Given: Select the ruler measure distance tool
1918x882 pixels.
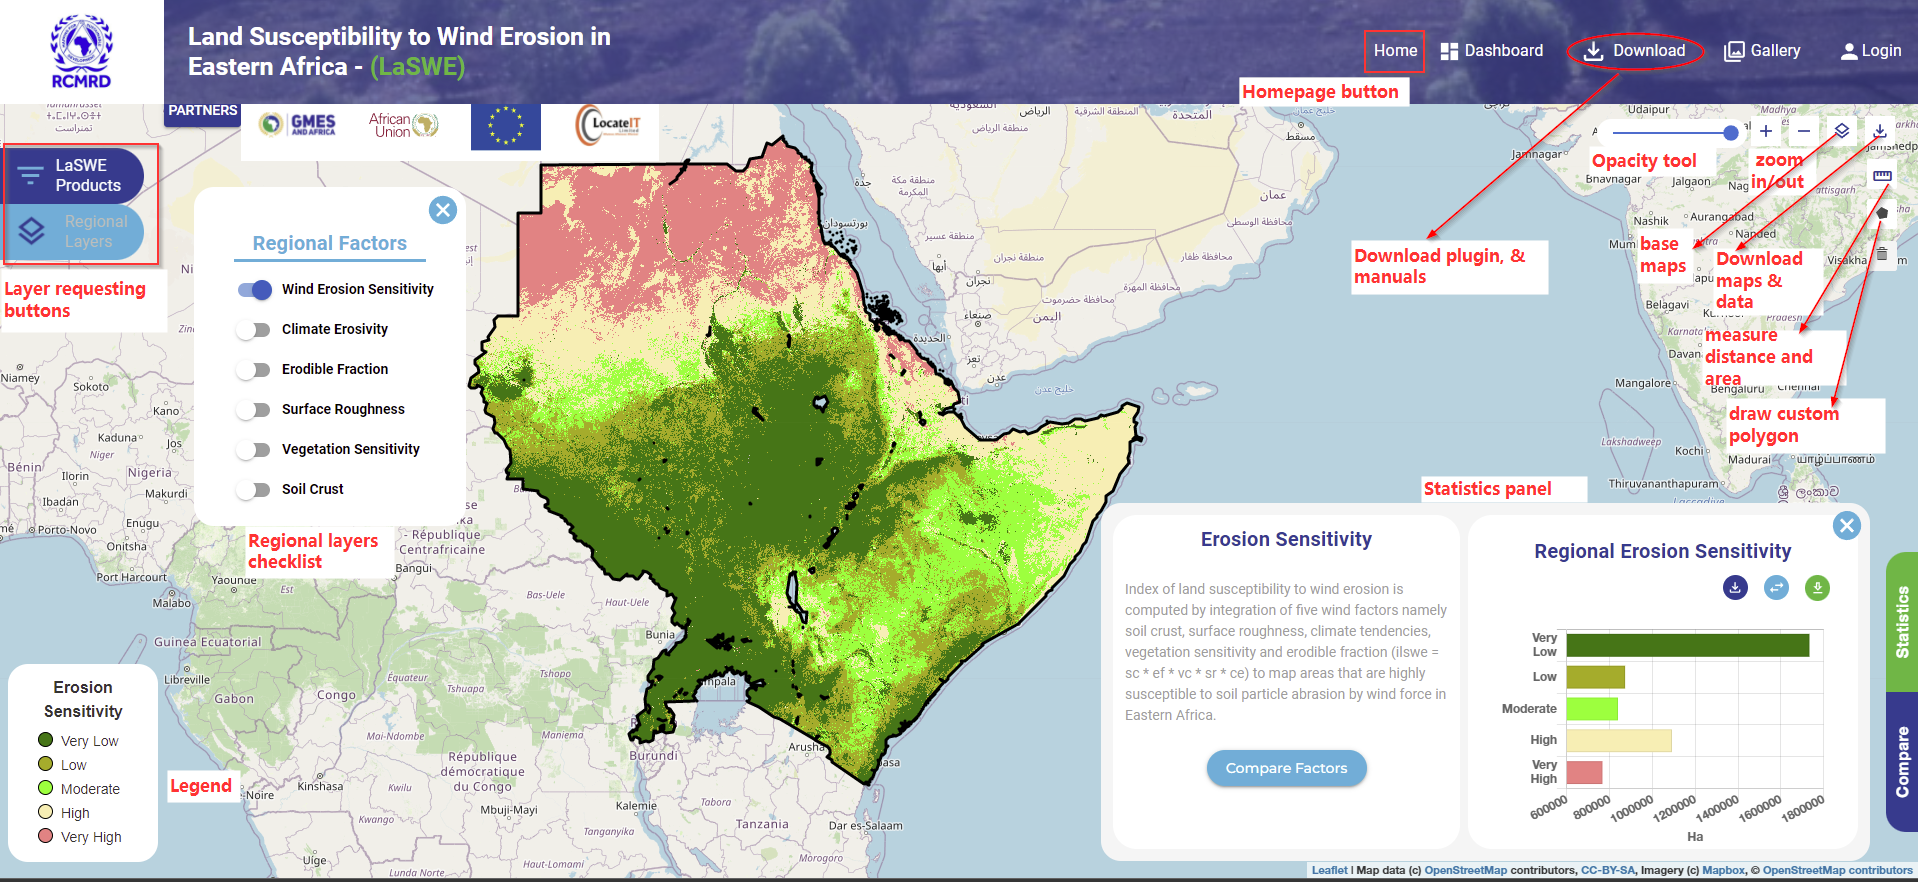Looking at the screenshot, I should click(x=1882, y=176).
